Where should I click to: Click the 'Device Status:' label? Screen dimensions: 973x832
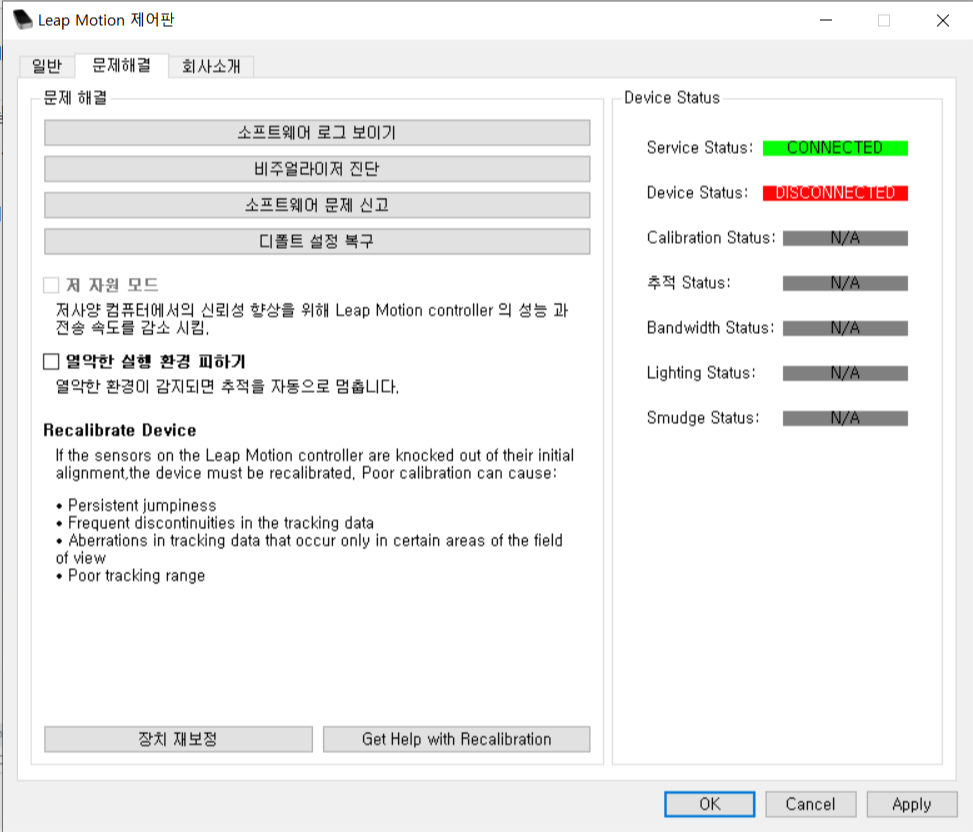[x=697, y=193]
